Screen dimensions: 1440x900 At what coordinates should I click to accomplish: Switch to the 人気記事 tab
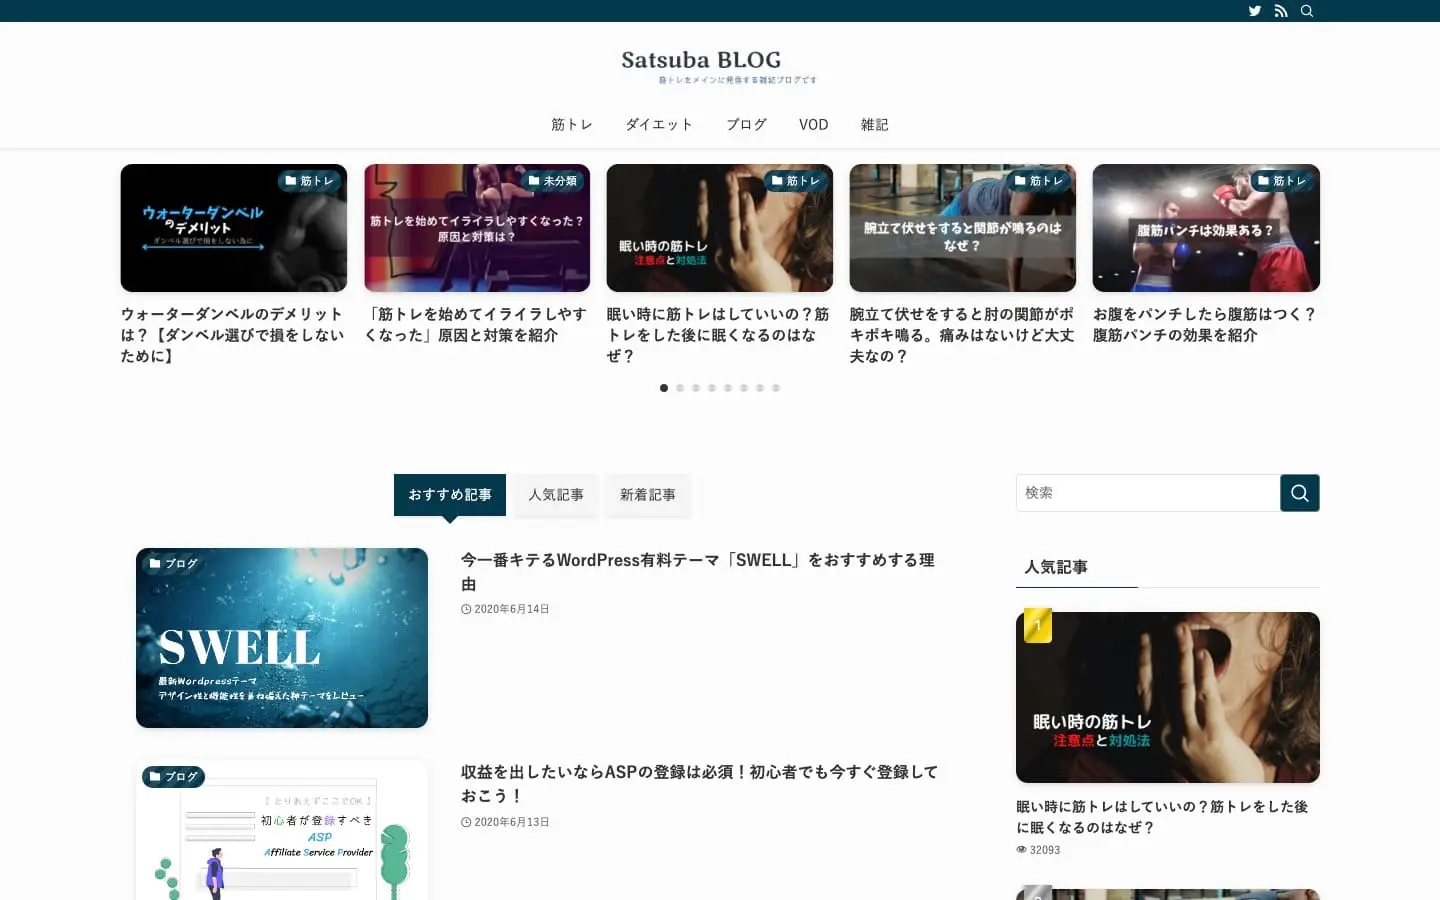click(x=556, y=494)
